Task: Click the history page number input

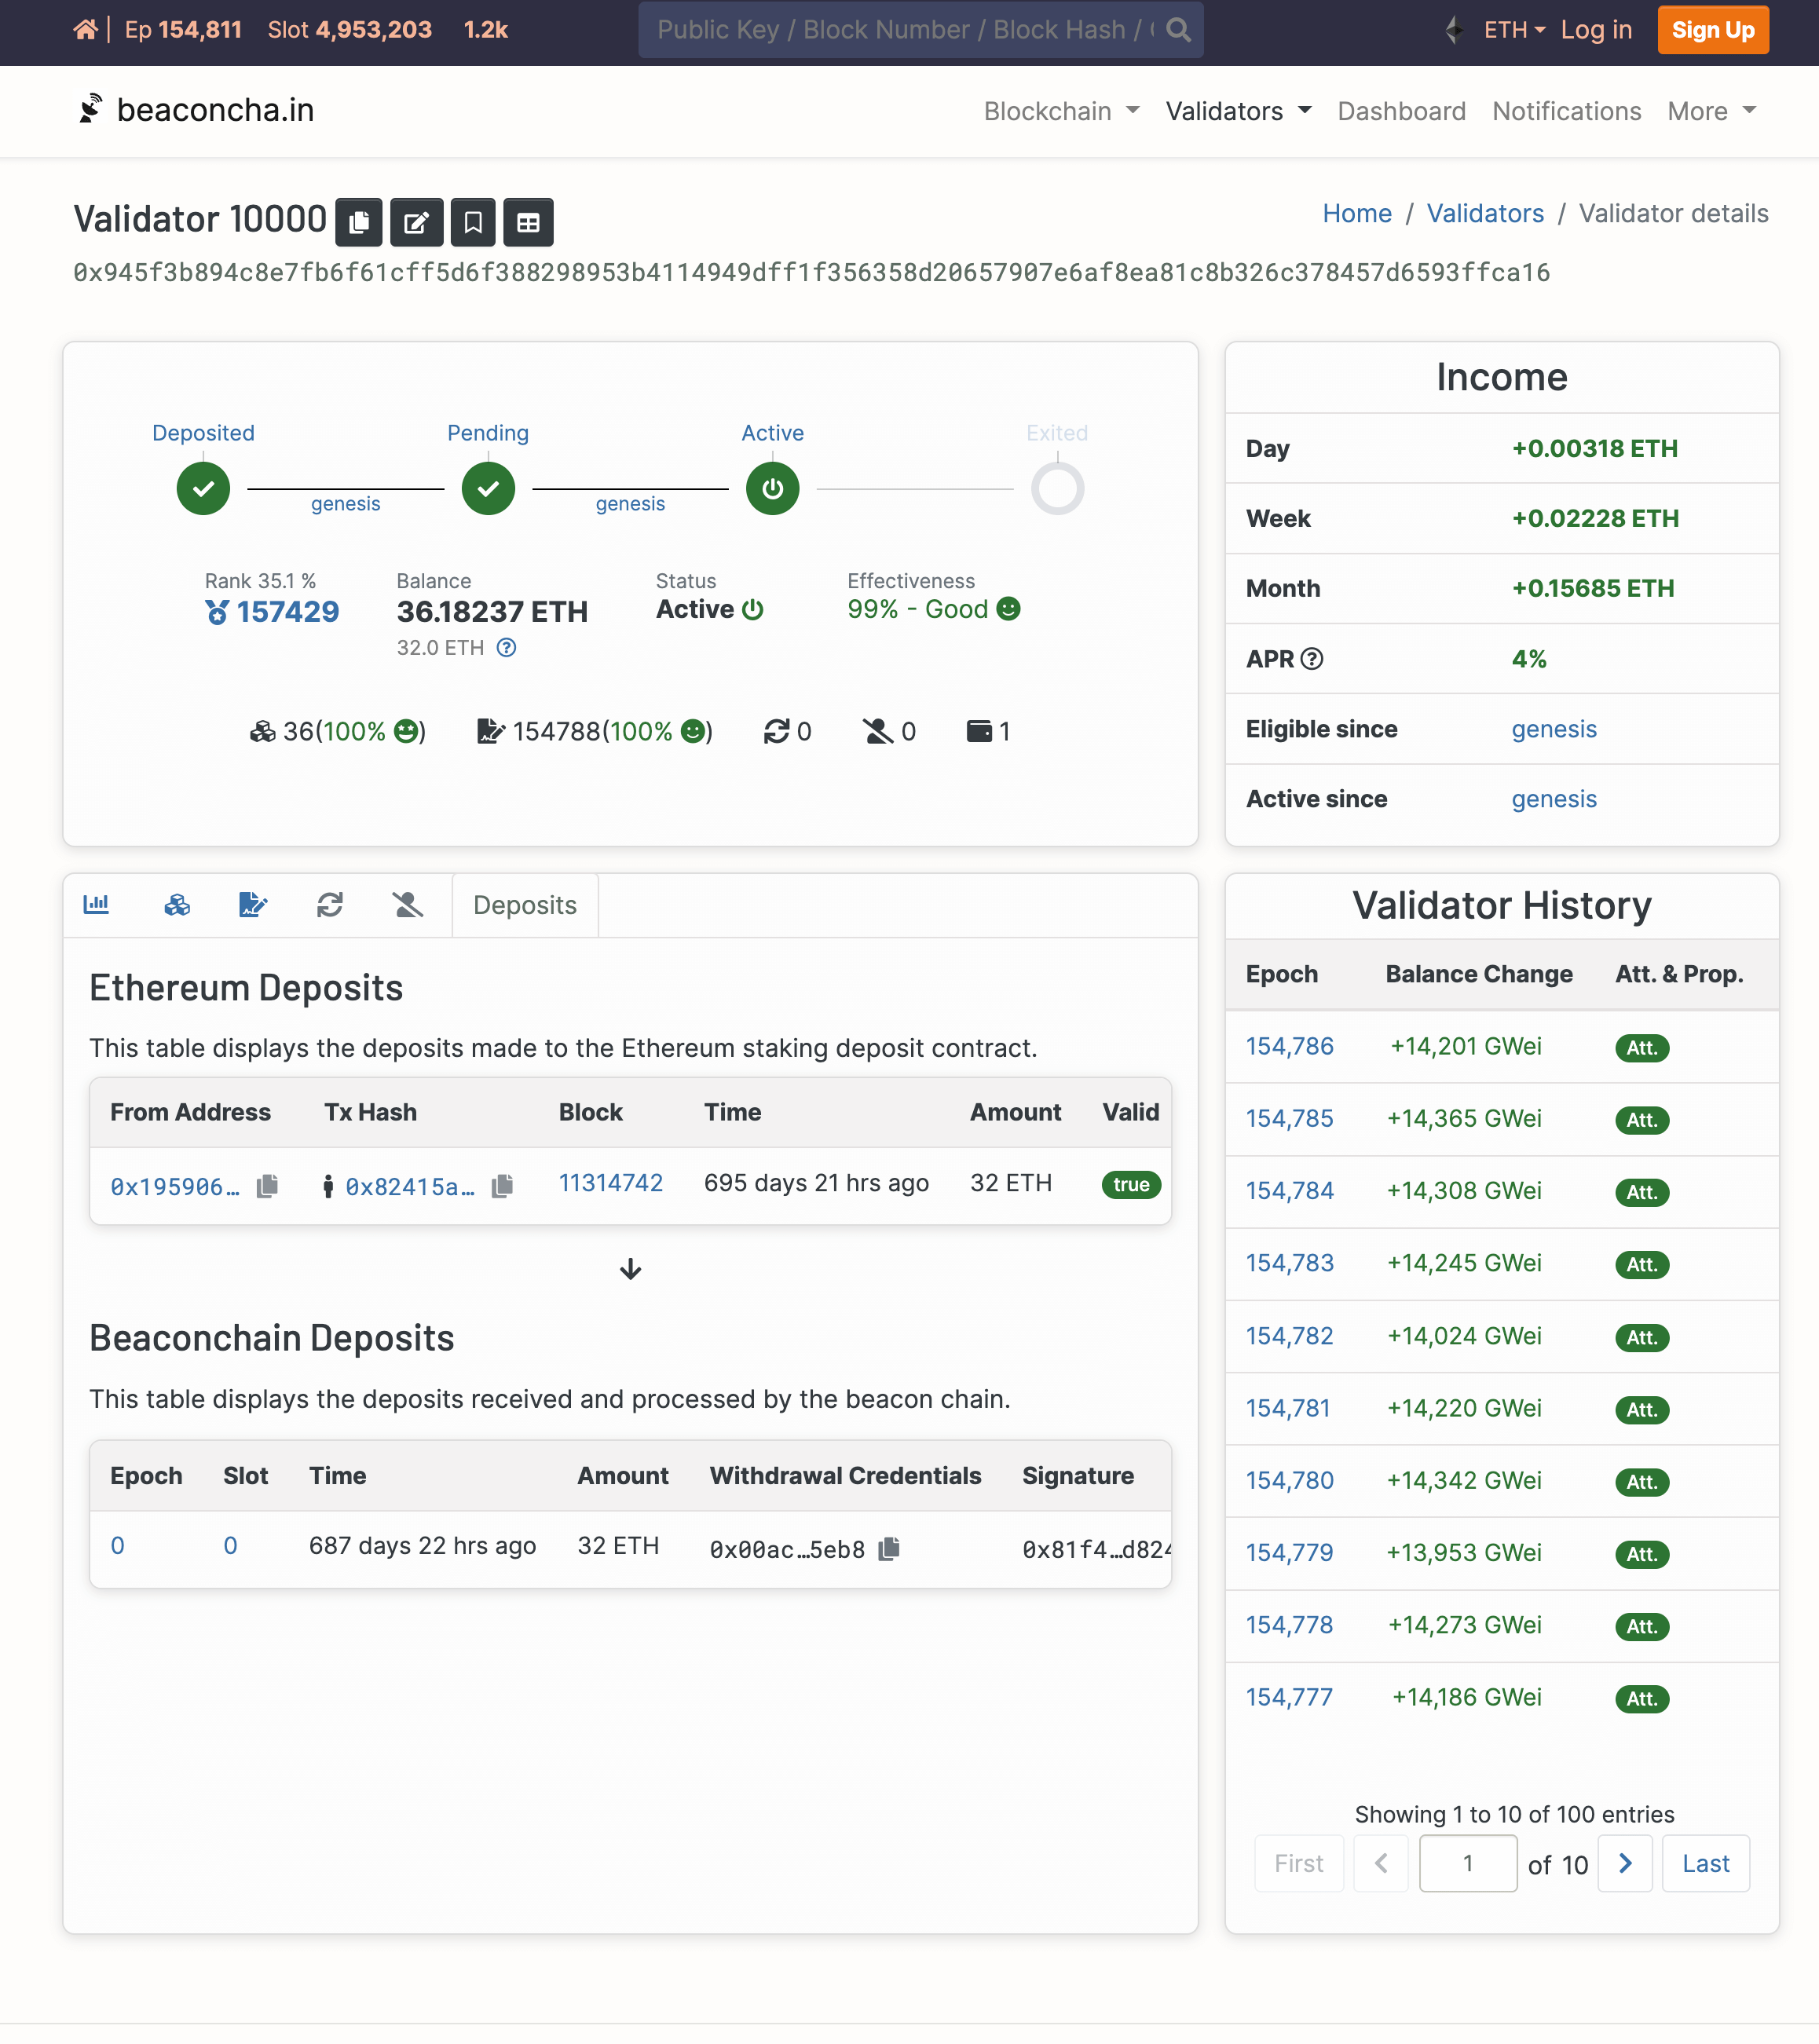Action: [x=1467, y=1863]
